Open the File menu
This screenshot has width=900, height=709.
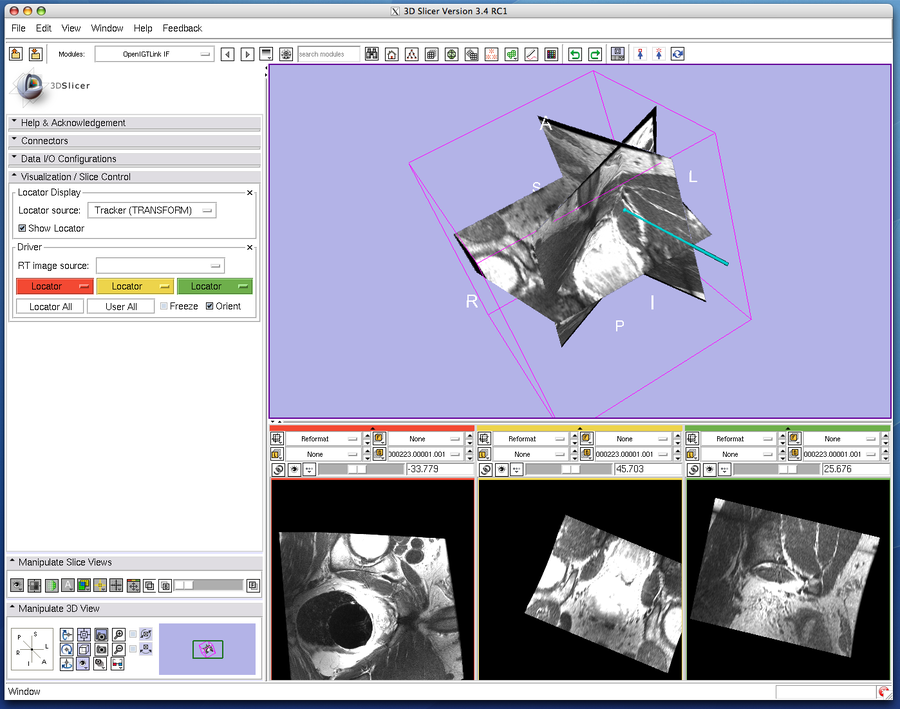tap(17, 28)
